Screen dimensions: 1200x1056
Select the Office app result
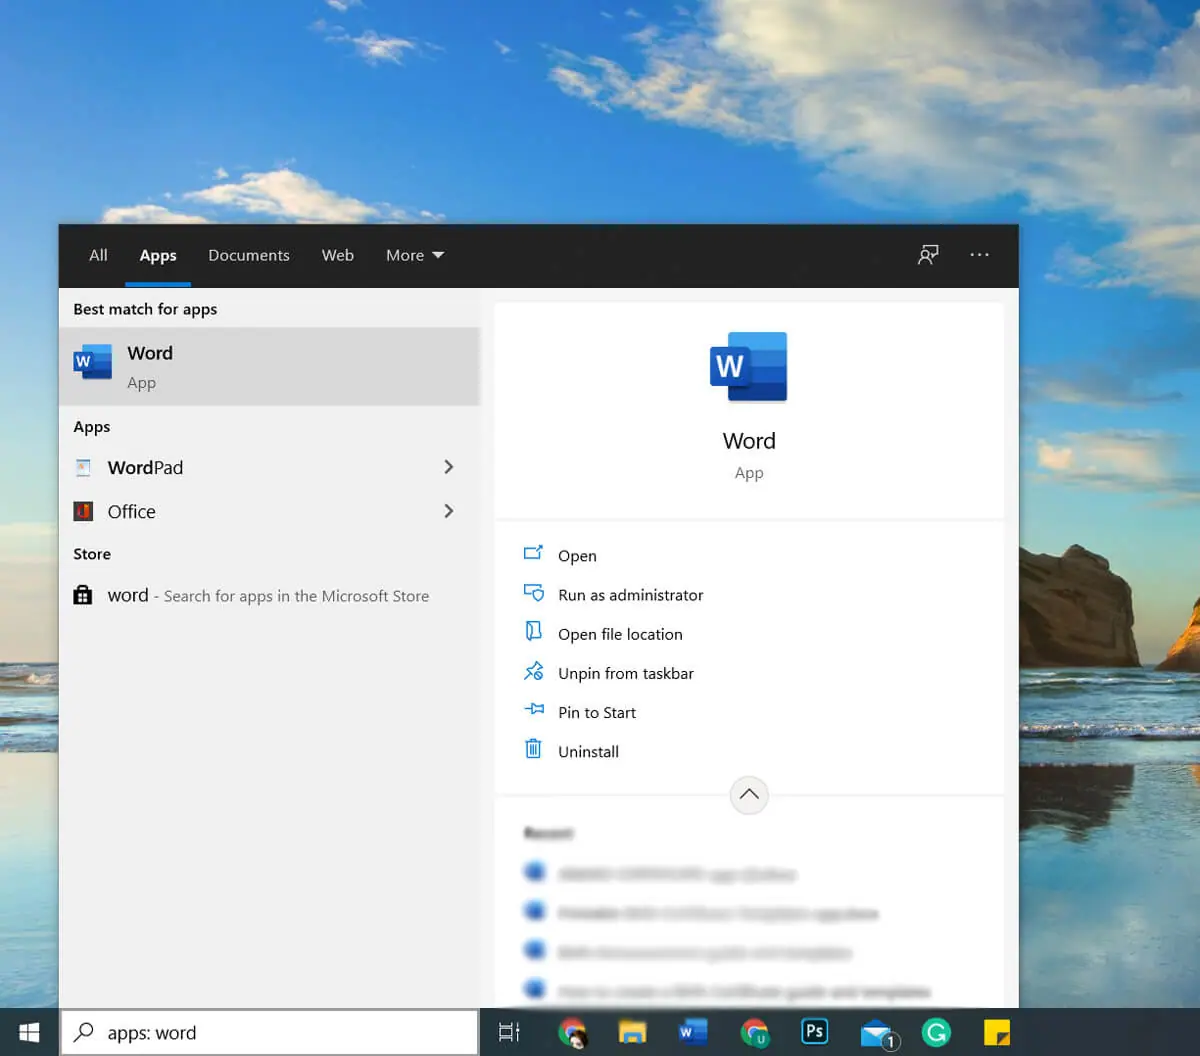click(x=250, y=511)
